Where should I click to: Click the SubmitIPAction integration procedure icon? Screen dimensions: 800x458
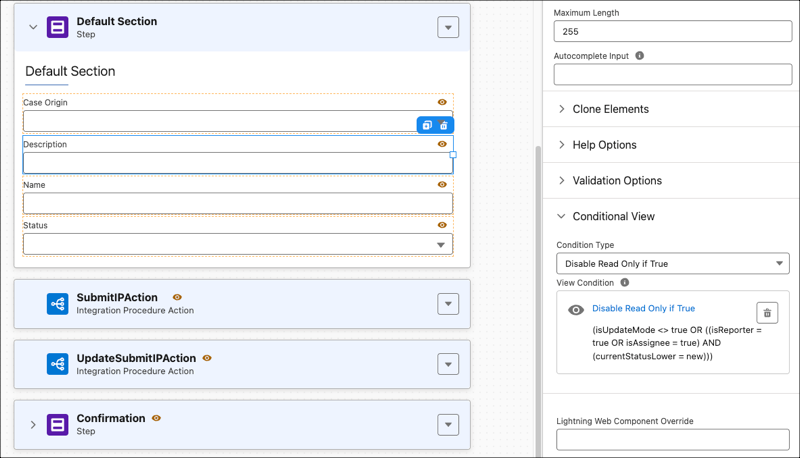point(57,304)
